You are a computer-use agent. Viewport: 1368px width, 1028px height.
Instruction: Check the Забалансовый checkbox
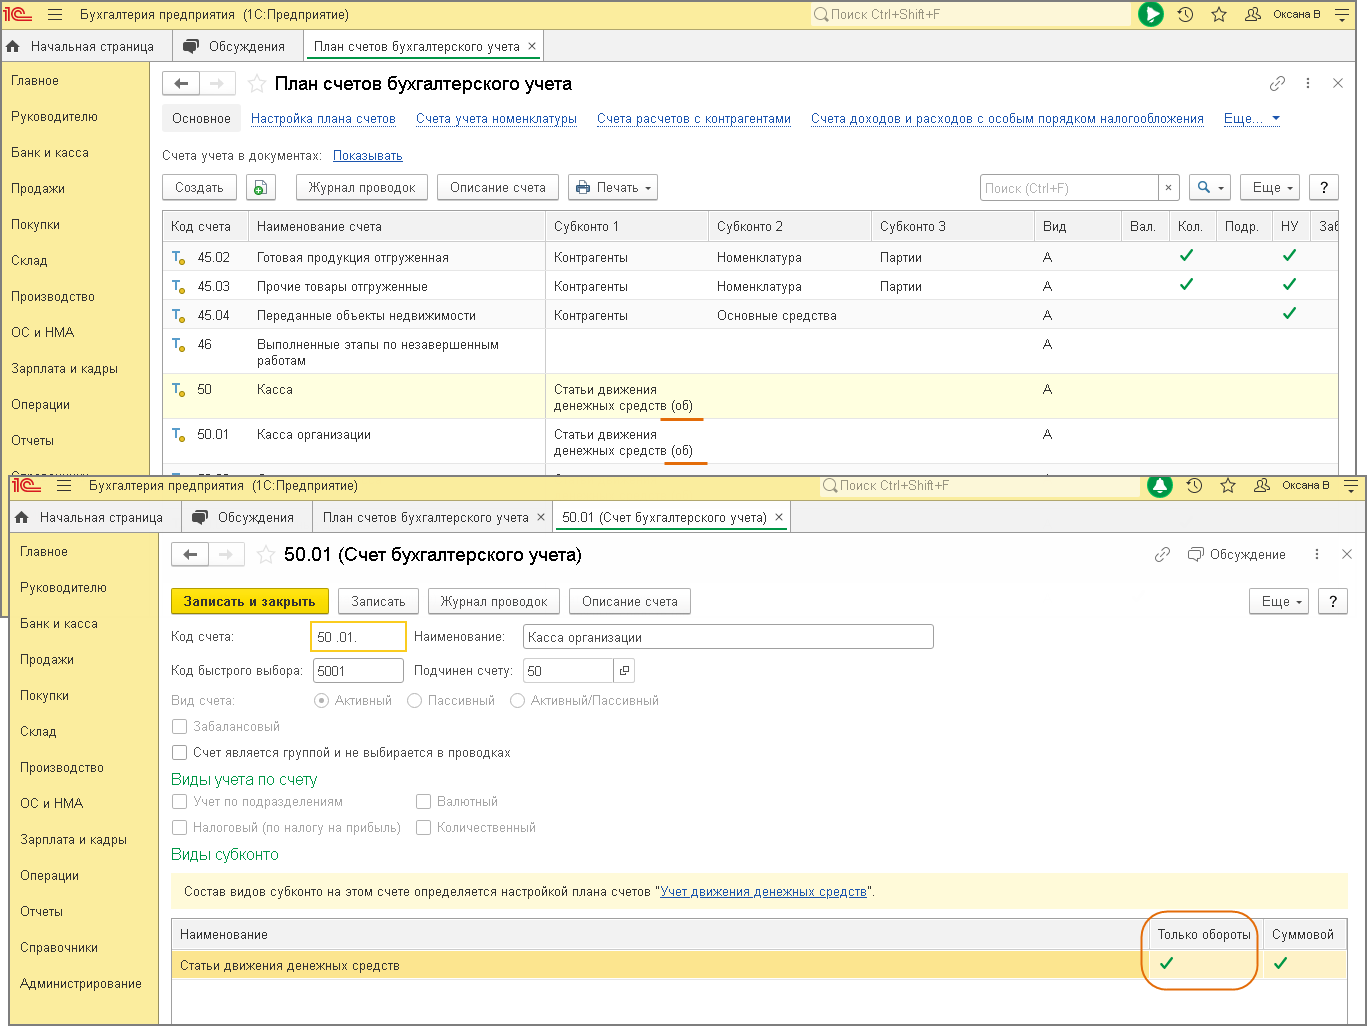point(180,727)
